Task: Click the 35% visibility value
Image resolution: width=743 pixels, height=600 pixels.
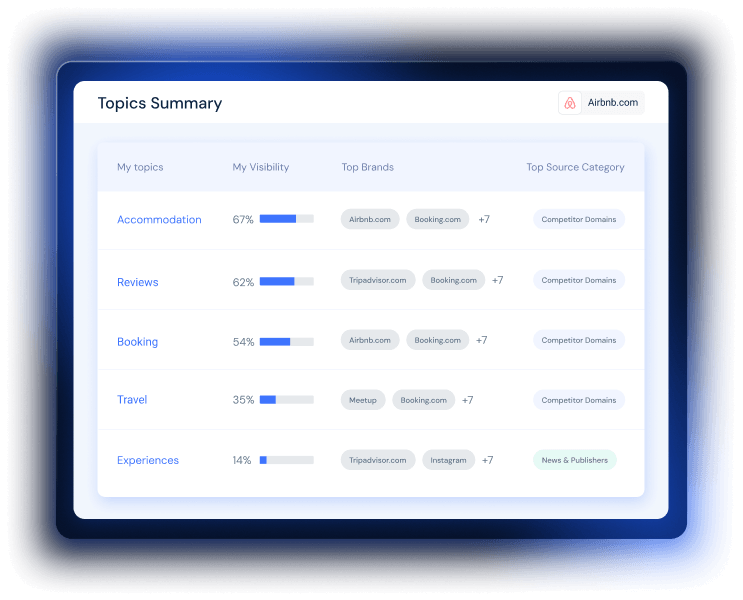Action: (243, 400)
